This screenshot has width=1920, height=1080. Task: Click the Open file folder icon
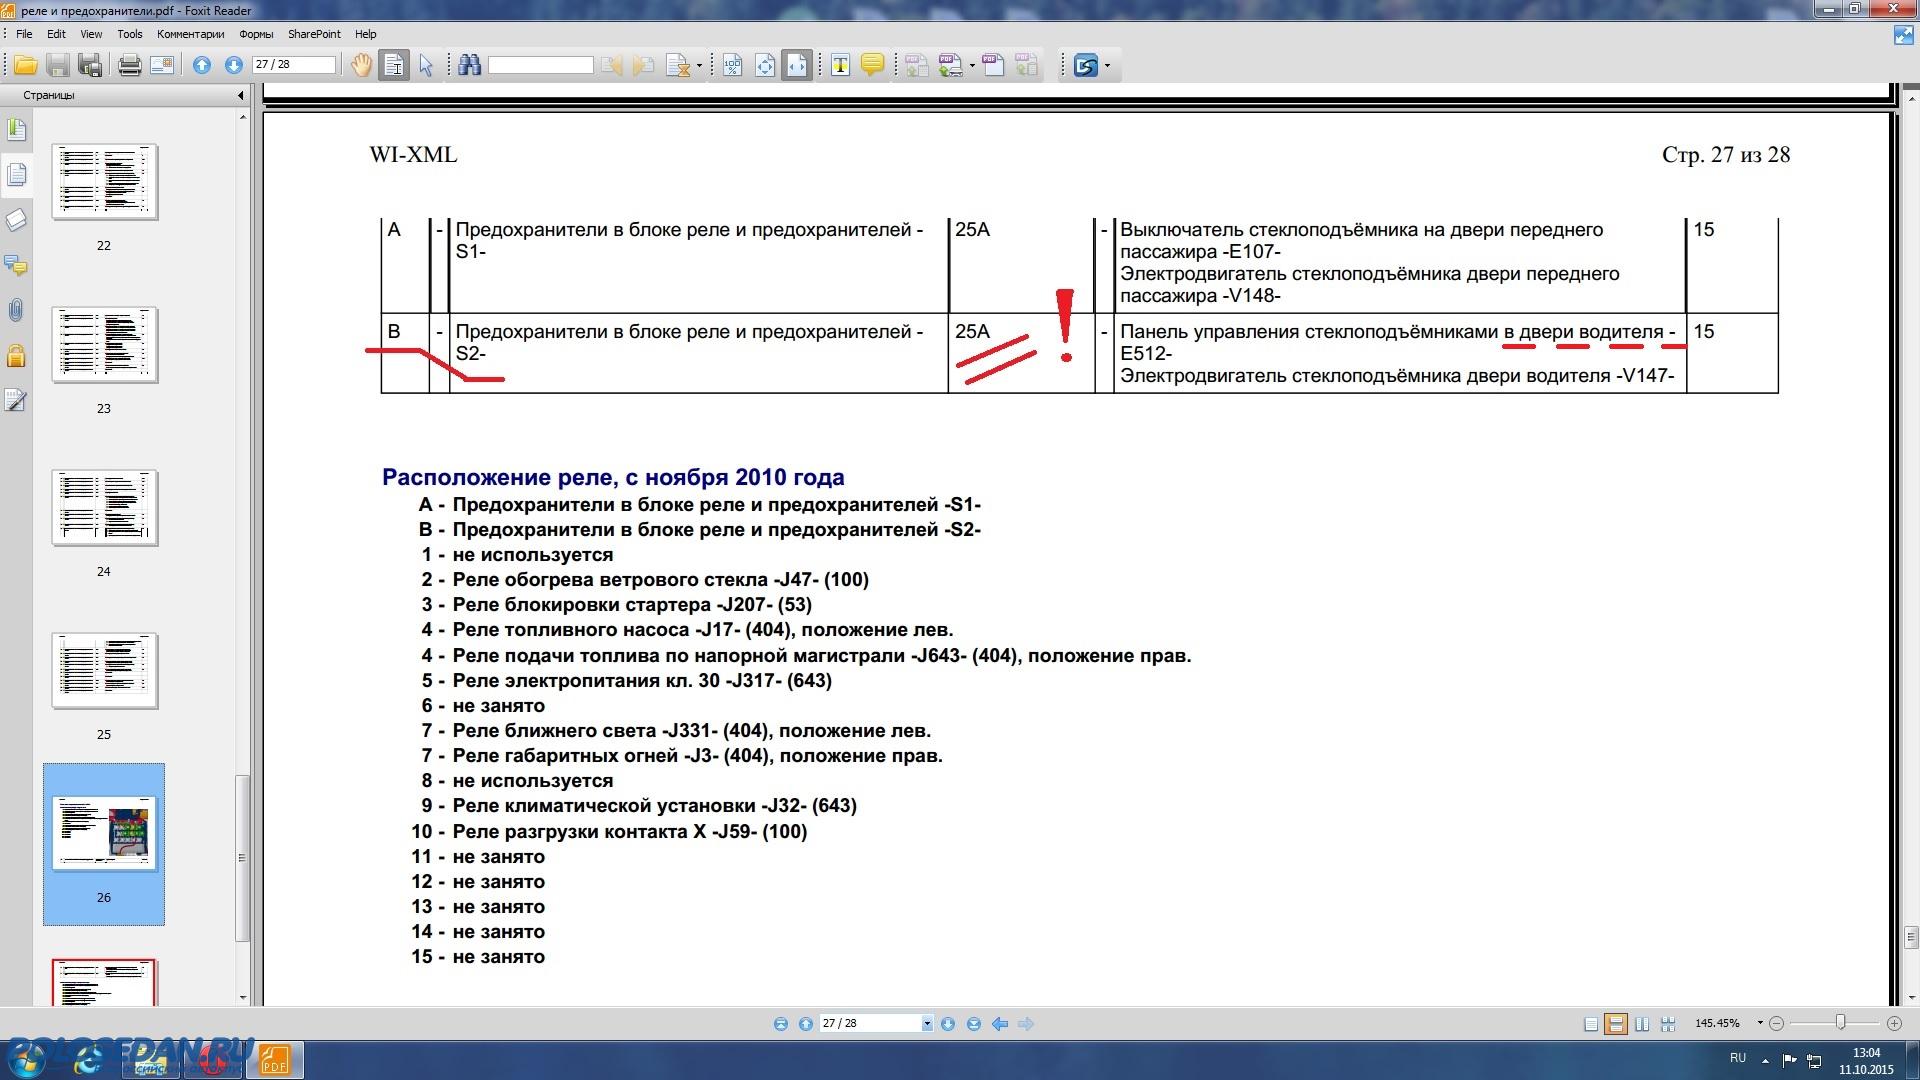(x=25, y=66)
